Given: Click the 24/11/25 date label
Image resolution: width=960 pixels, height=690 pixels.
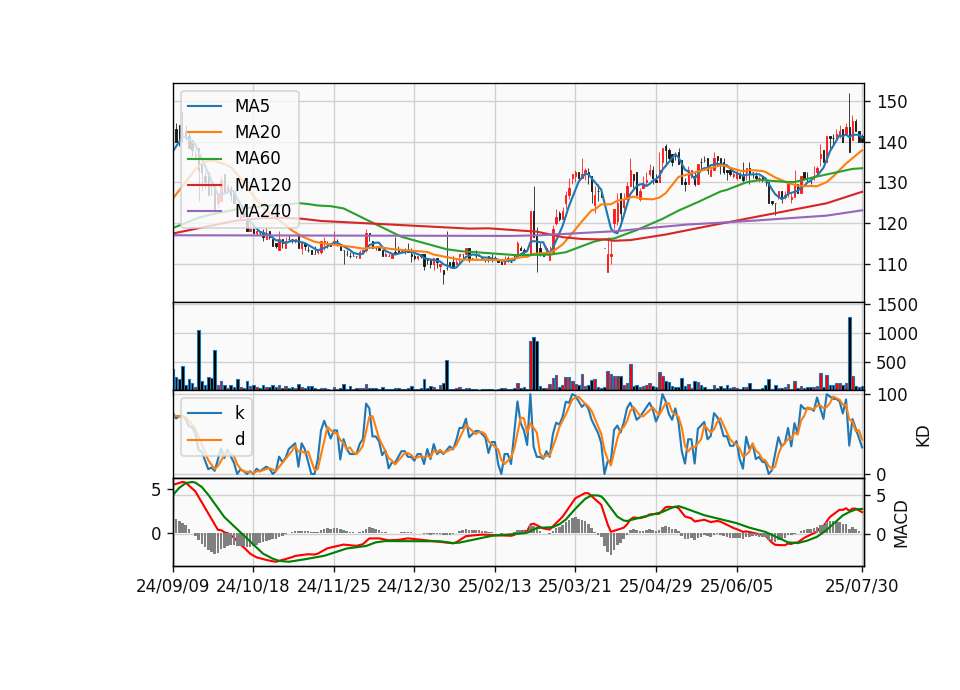Looking at the screenshot, I should [334, 586].
